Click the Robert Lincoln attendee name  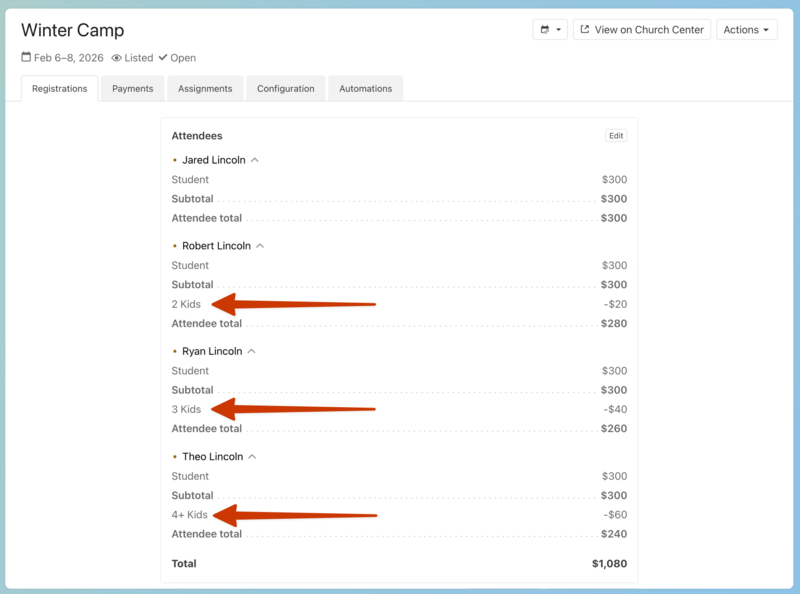coord(215,246)
